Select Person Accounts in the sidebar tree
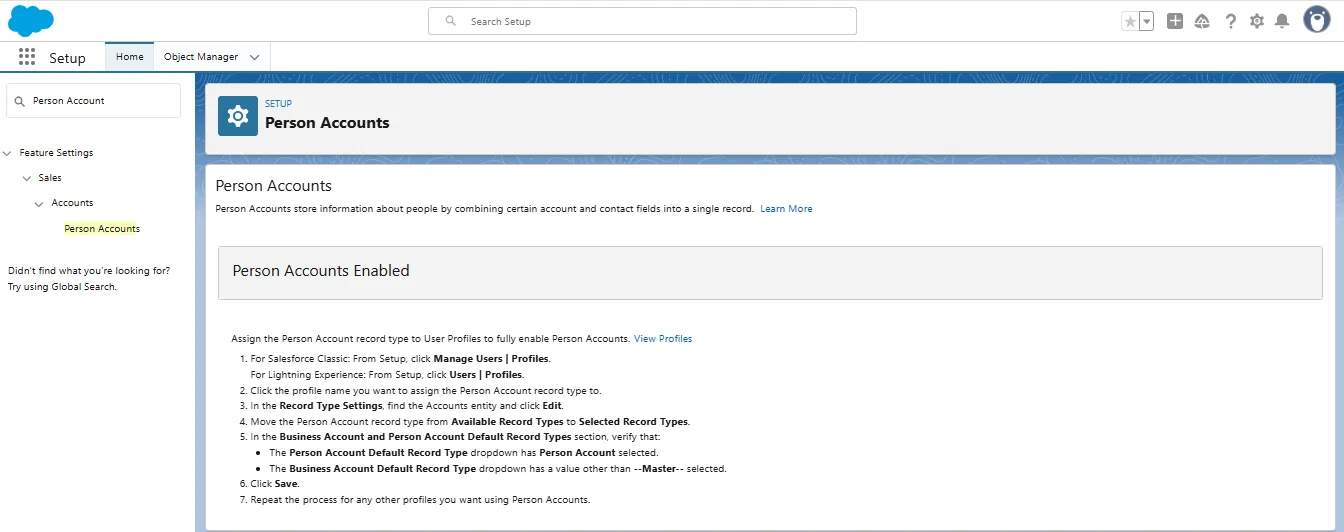The height and width of the screenshot is (532, 1344). click(102, 229)
